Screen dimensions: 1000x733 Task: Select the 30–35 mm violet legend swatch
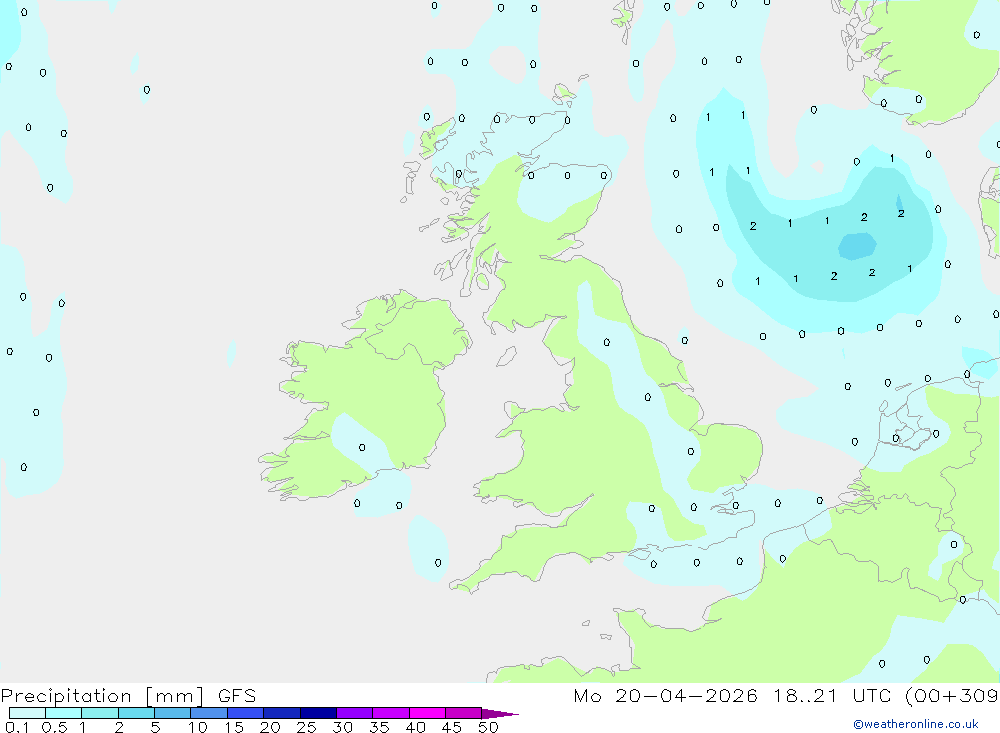355,713
